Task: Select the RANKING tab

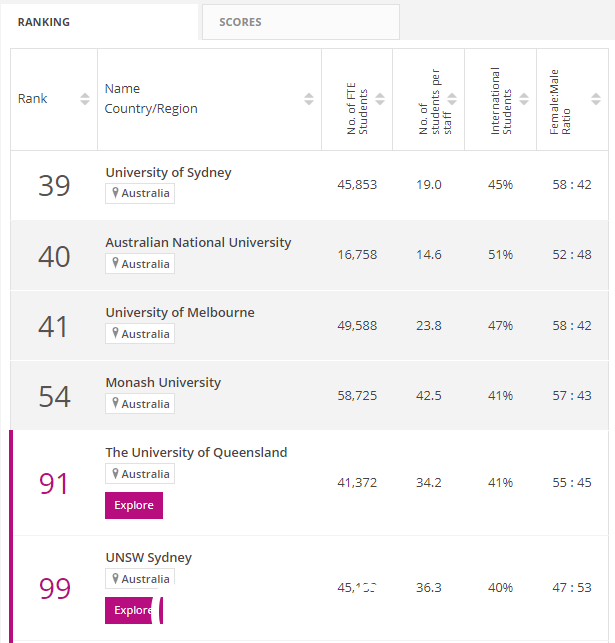Action: (x=100, y=22)
